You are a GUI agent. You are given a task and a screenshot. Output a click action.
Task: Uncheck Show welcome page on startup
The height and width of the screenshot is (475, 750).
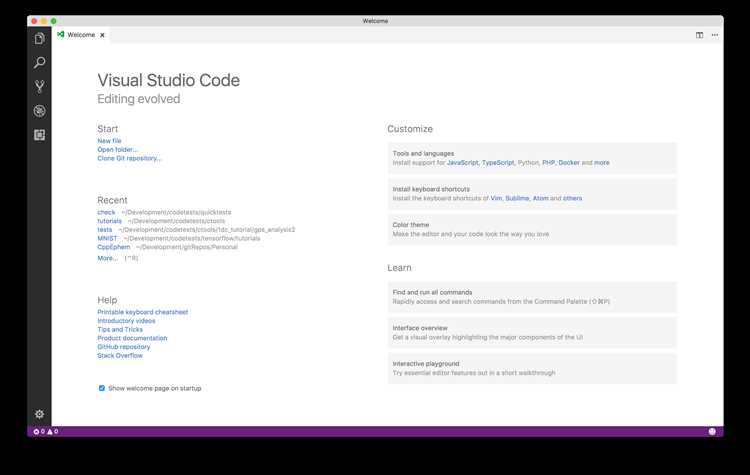coord(101,388)
